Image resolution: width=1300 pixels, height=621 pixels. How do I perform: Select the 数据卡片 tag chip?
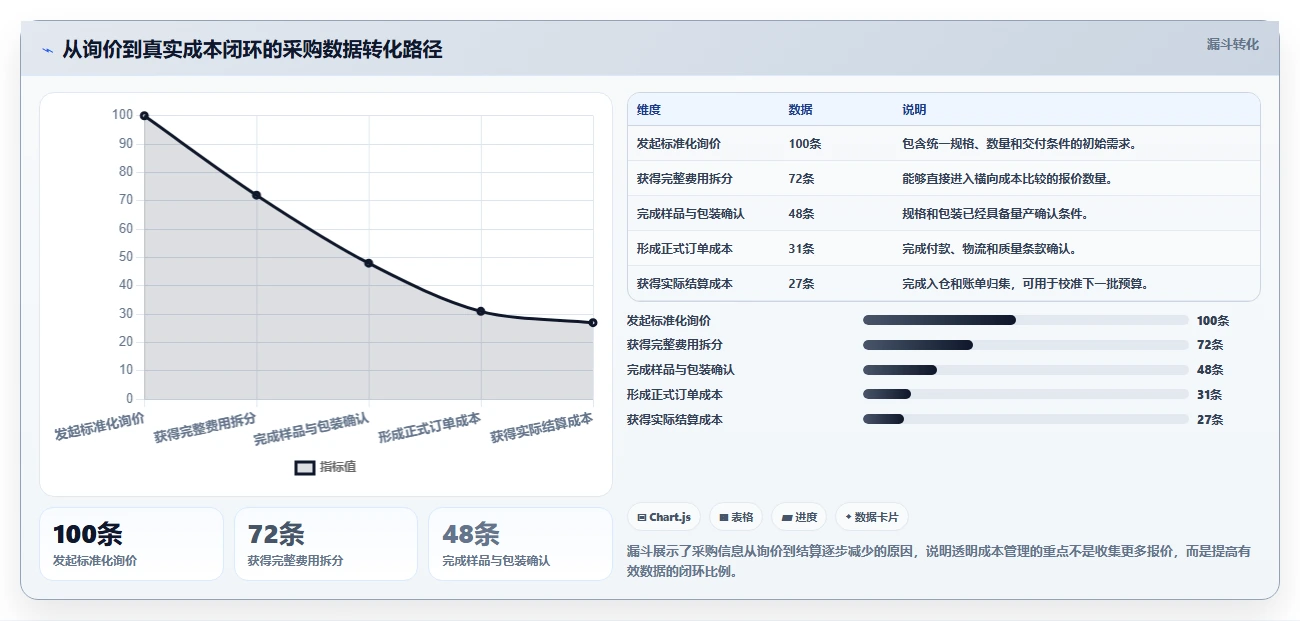click(x=871, y=517)
